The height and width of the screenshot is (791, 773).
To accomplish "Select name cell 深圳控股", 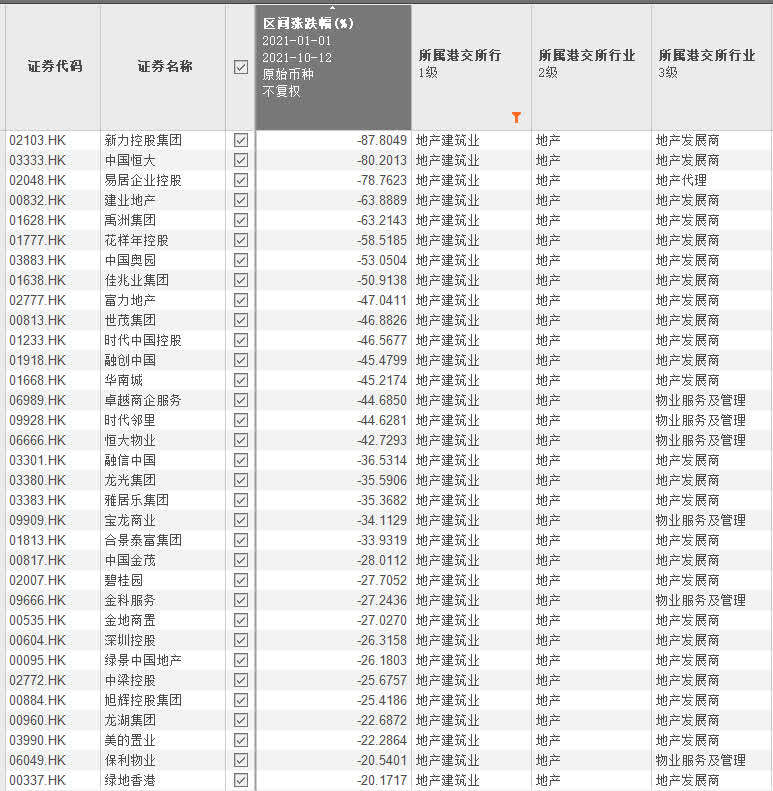I will pos(130,640).
